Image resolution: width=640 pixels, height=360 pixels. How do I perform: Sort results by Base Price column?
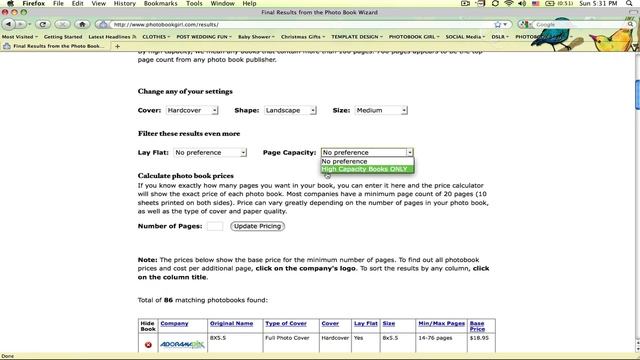(477, 326)
